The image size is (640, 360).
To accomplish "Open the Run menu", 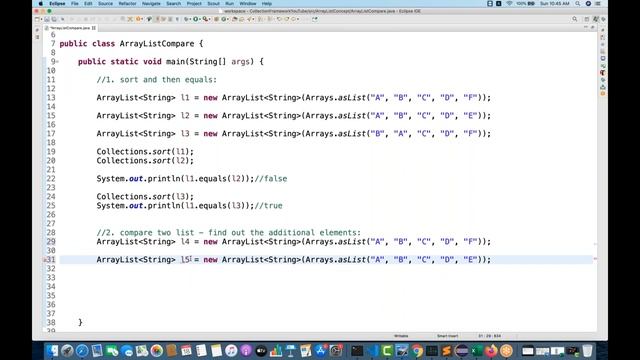I will tap(229, 3).
